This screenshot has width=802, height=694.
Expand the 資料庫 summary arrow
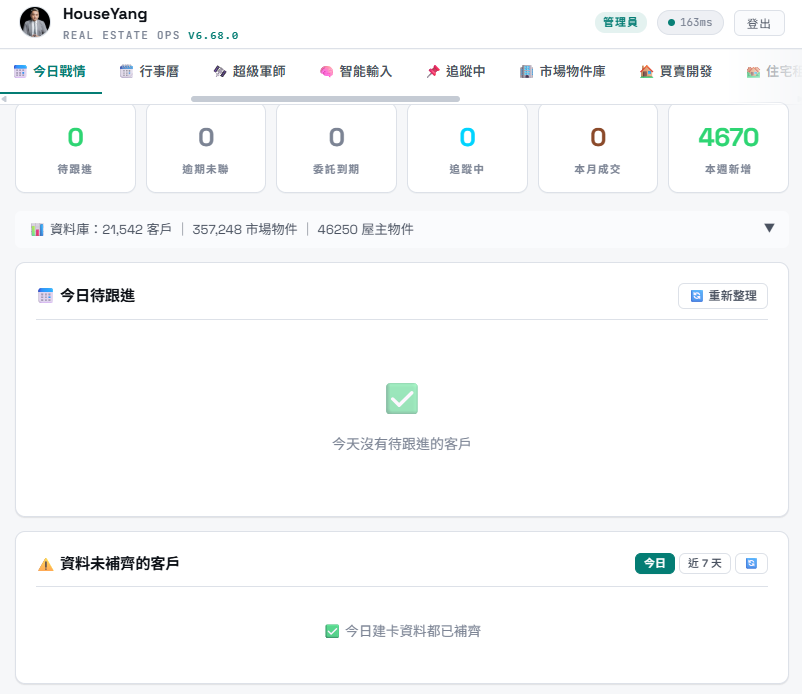coord(769,228)
